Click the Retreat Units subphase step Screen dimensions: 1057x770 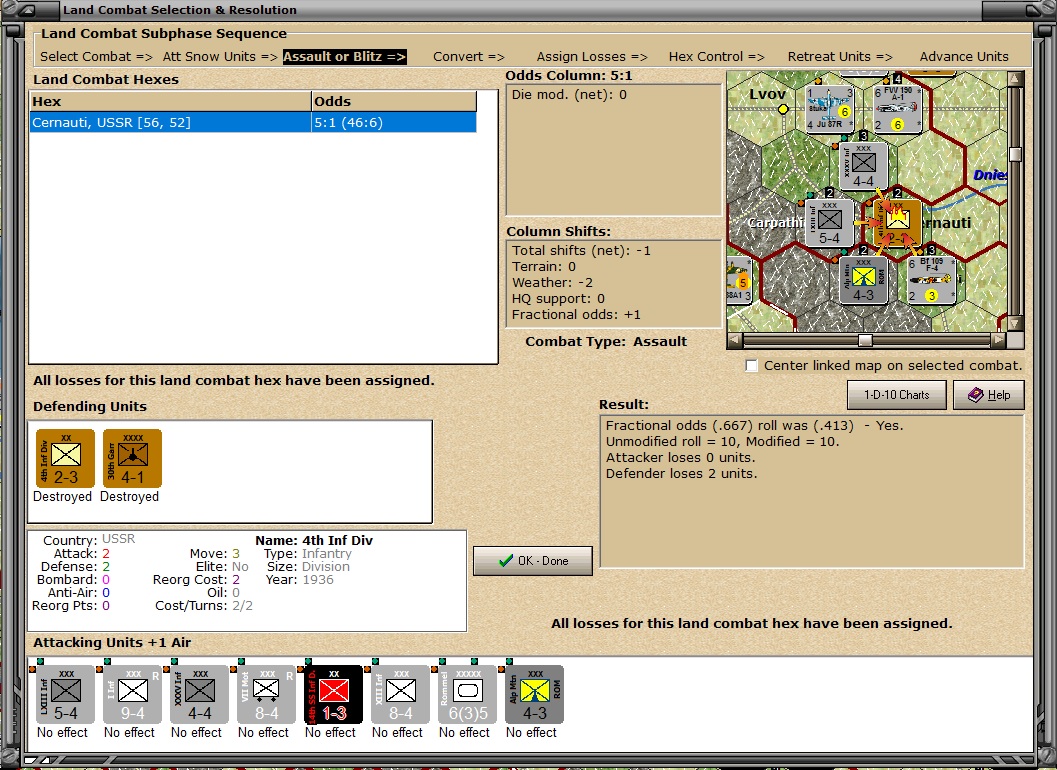pyautogui.click(x=840, y=57)
